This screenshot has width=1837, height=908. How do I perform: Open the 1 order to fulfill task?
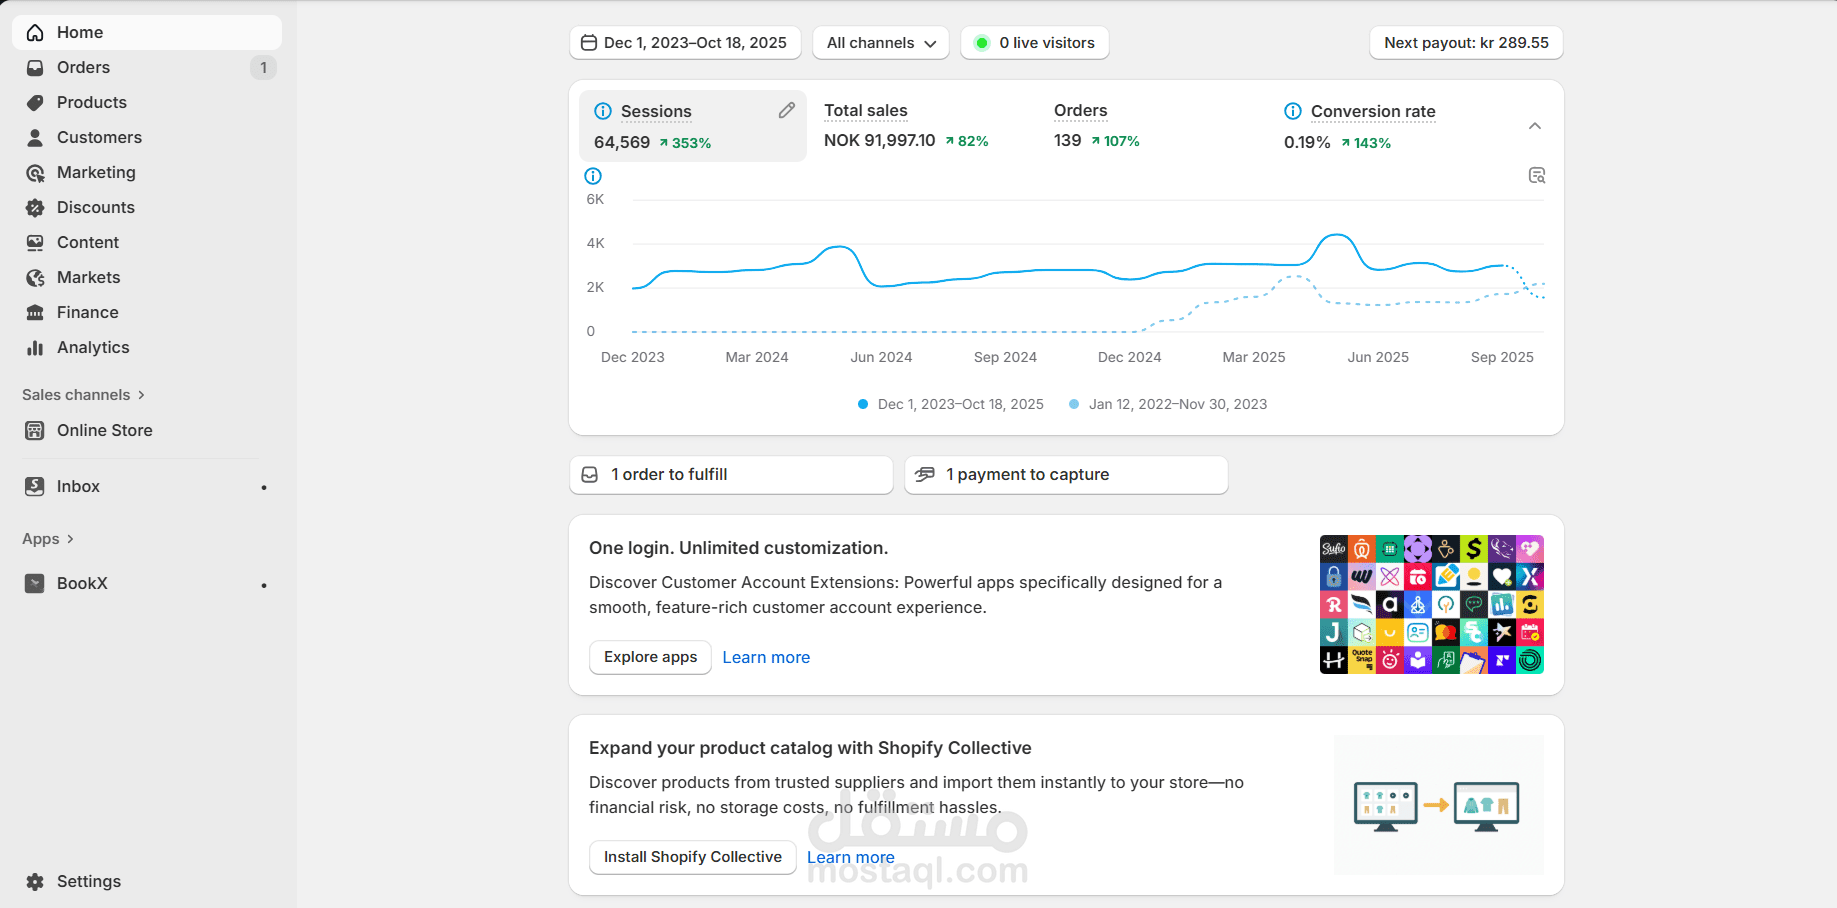[x=730, y=475]
